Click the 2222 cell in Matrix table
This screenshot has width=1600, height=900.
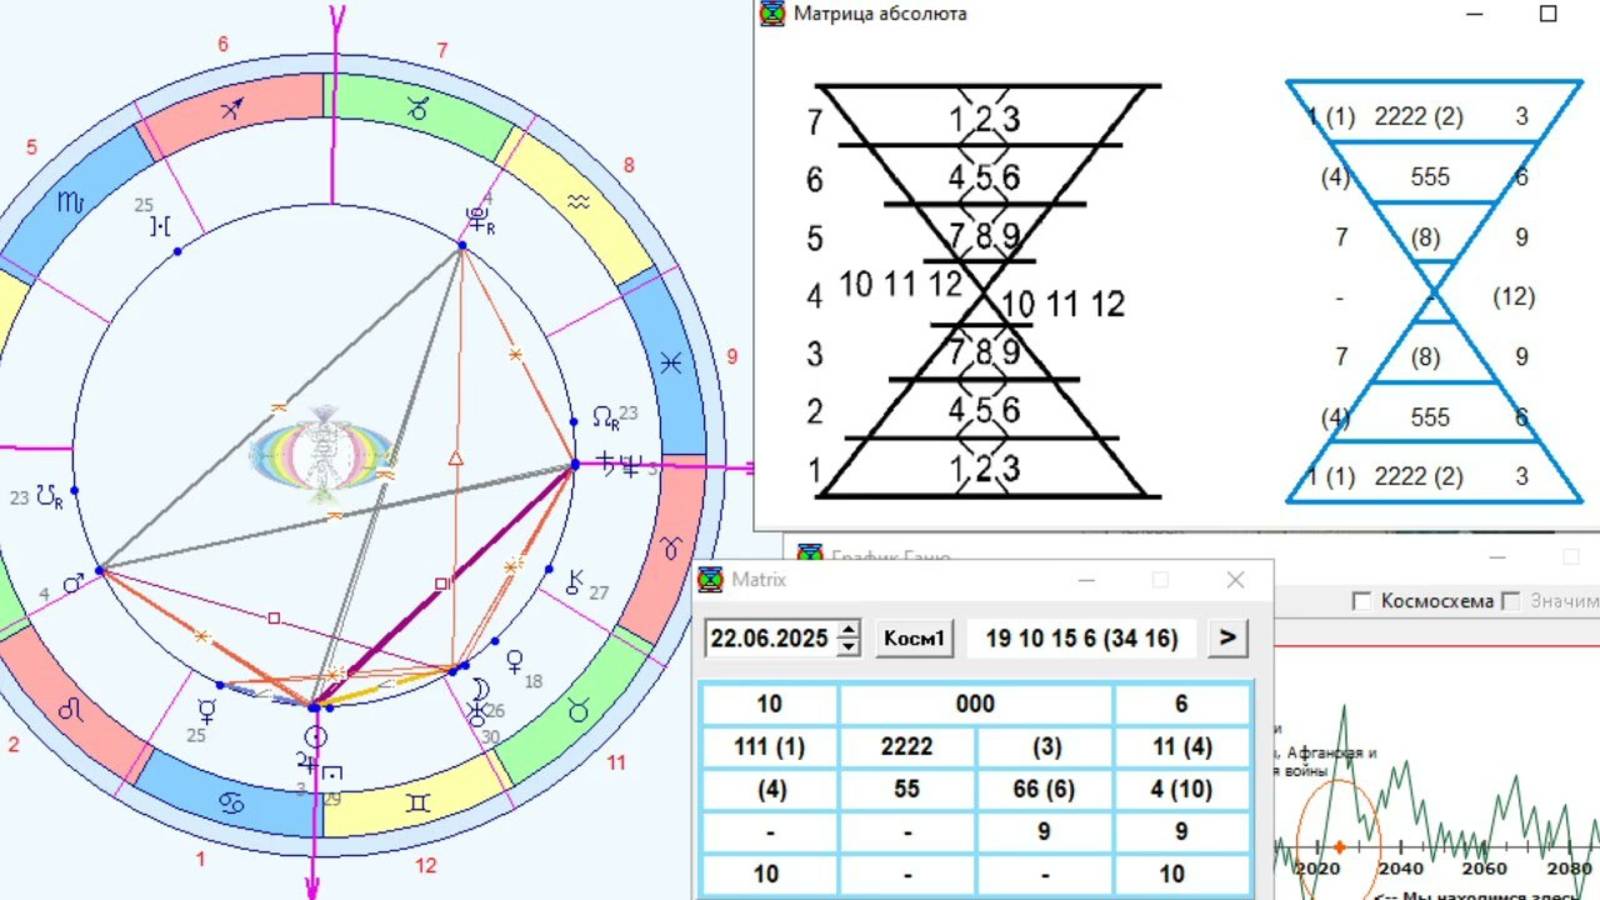pyautogui.click(x=906, y=747)
